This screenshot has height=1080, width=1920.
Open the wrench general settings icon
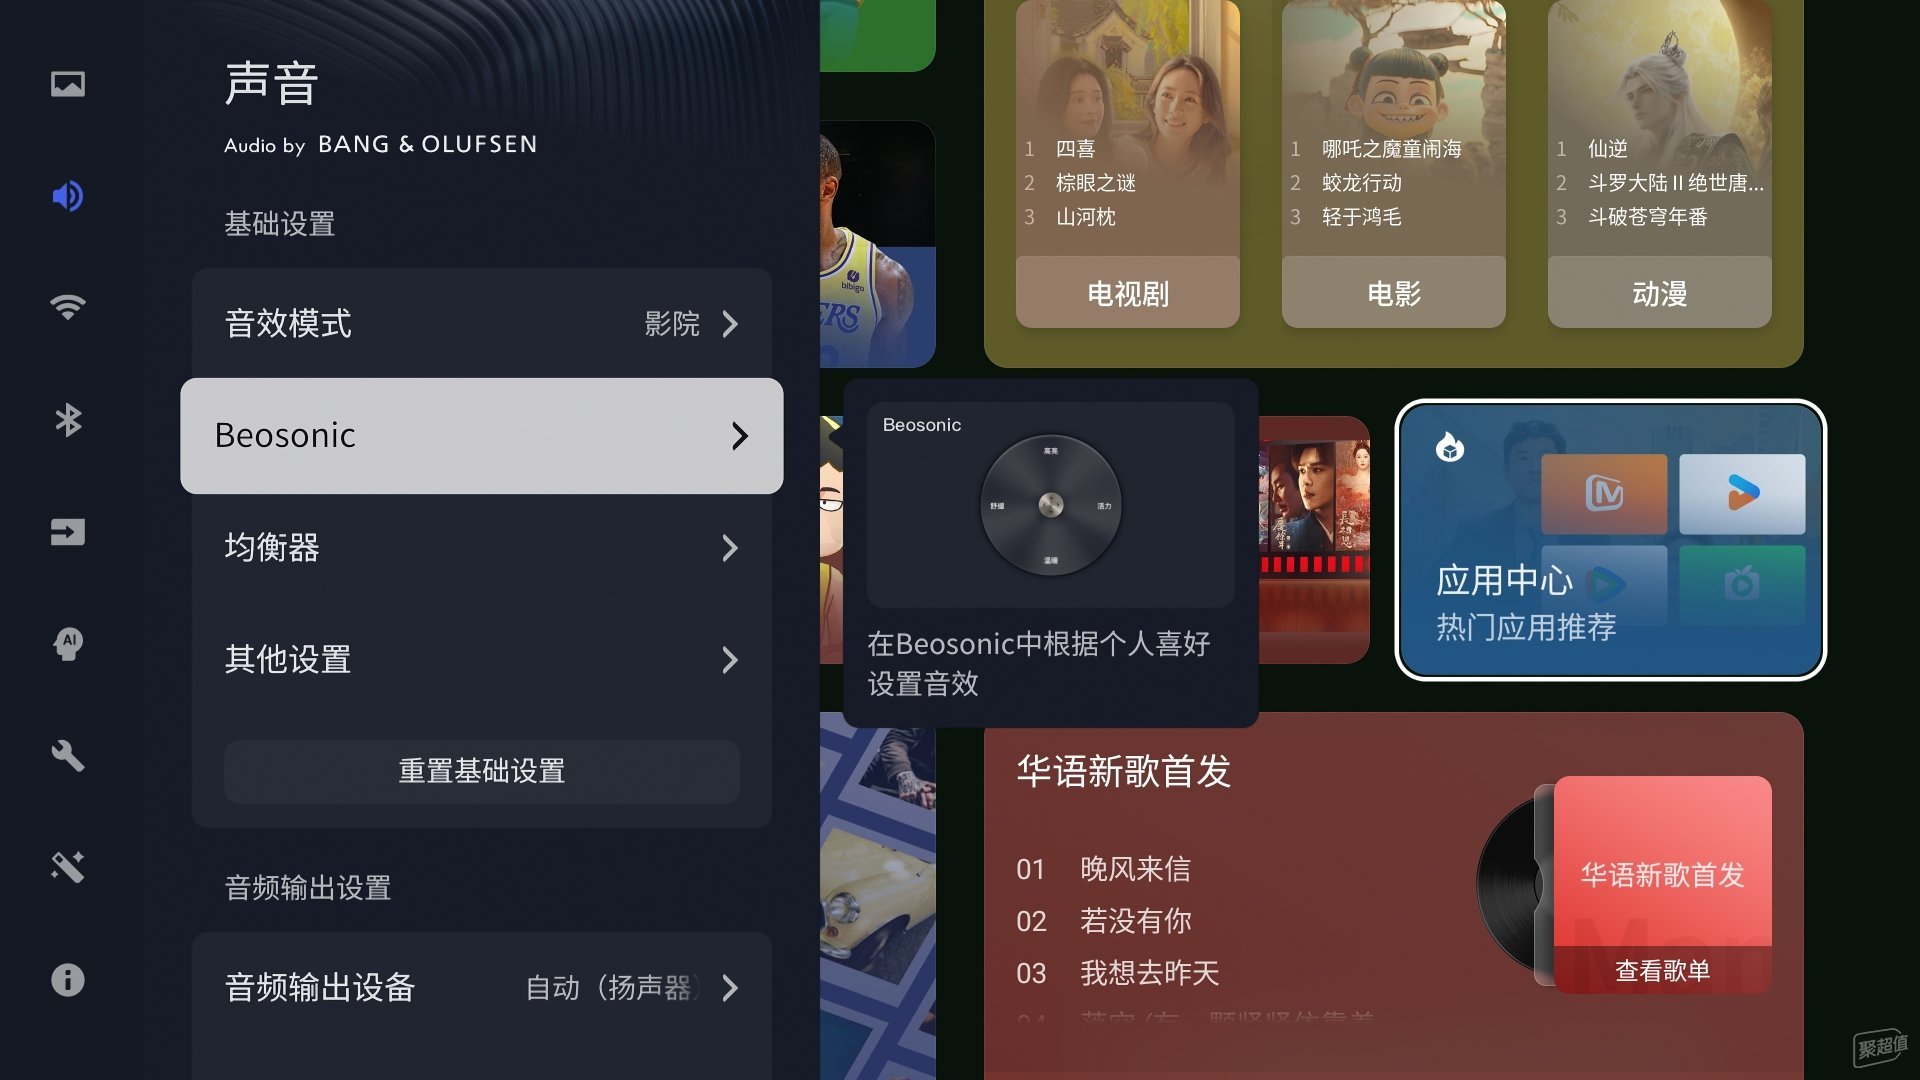68,756
